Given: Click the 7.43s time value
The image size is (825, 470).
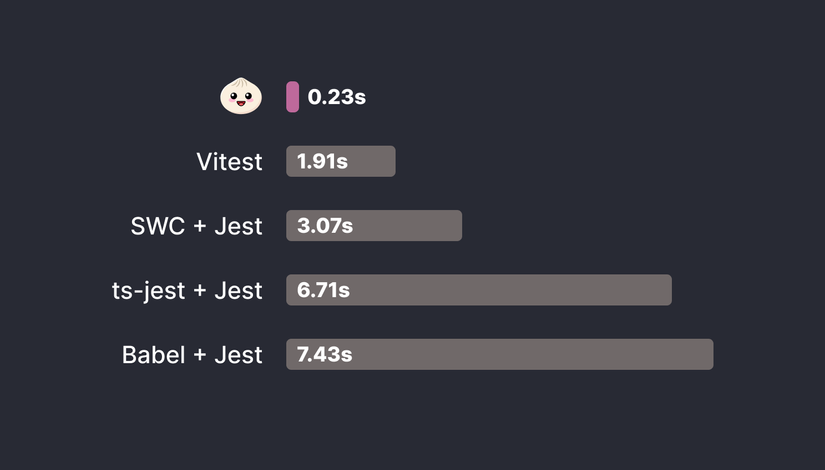Looking at the screenshot, I should tap(325, 354).
